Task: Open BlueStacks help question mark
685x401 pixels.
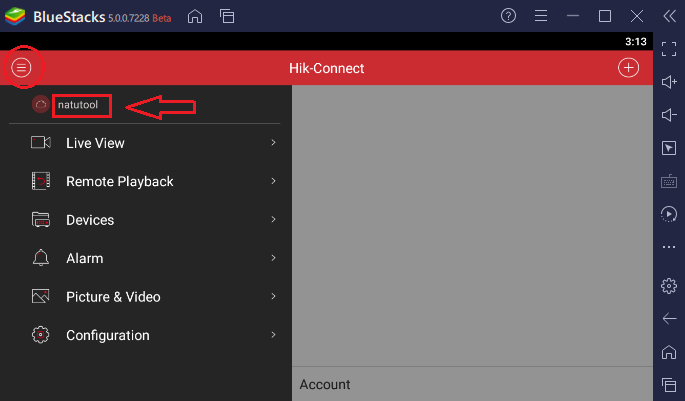Action: click(x=508, y=16)
